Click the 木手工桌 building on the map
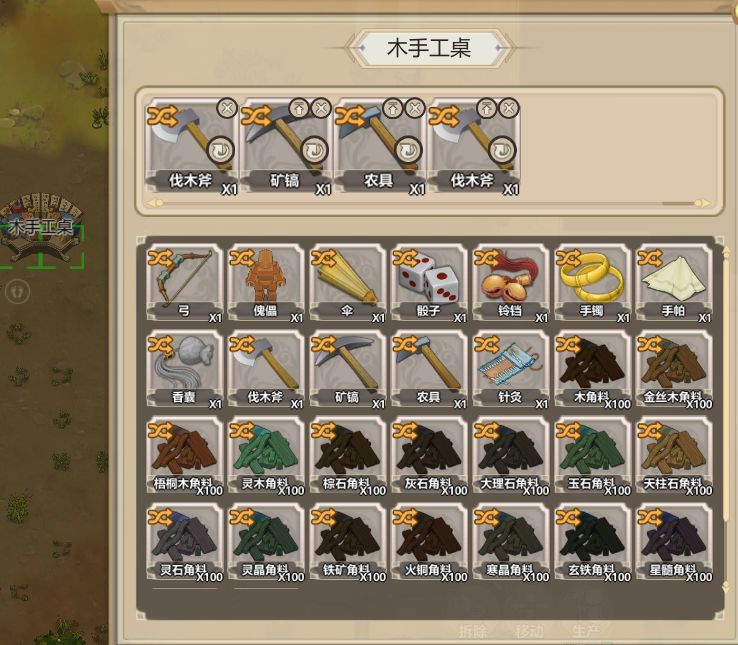Screen dimensions: 738x645 (x=41, y=226)
